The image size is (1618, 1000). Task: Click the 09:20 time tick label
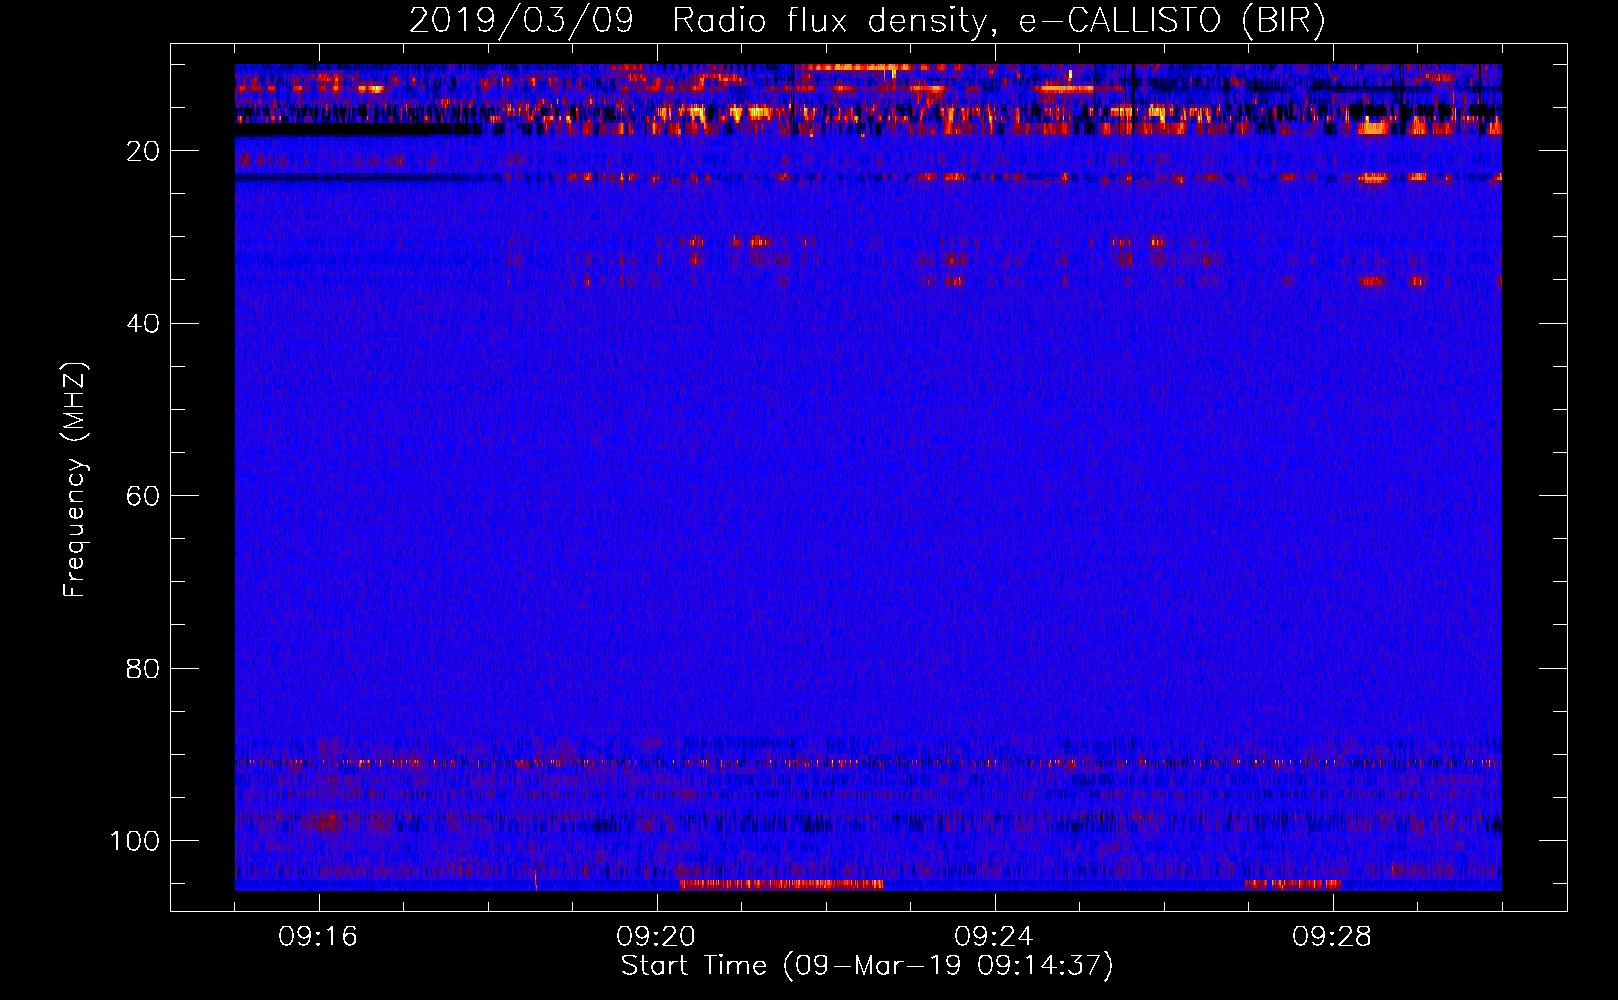pyautogui.click(x=656, y=937)
